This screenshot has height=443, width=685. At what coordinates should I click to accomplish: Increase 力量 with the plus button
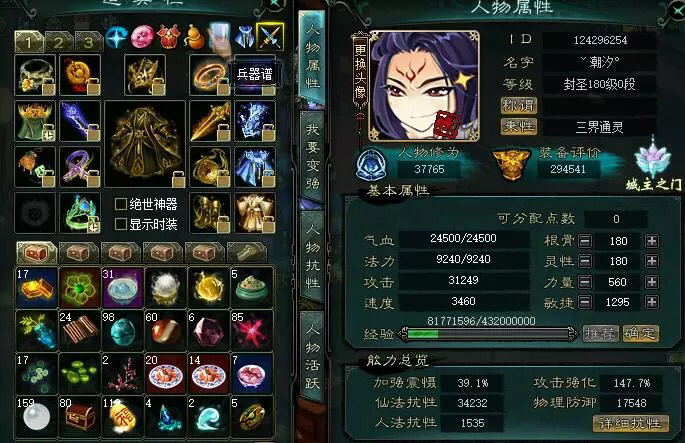point(652,282)
